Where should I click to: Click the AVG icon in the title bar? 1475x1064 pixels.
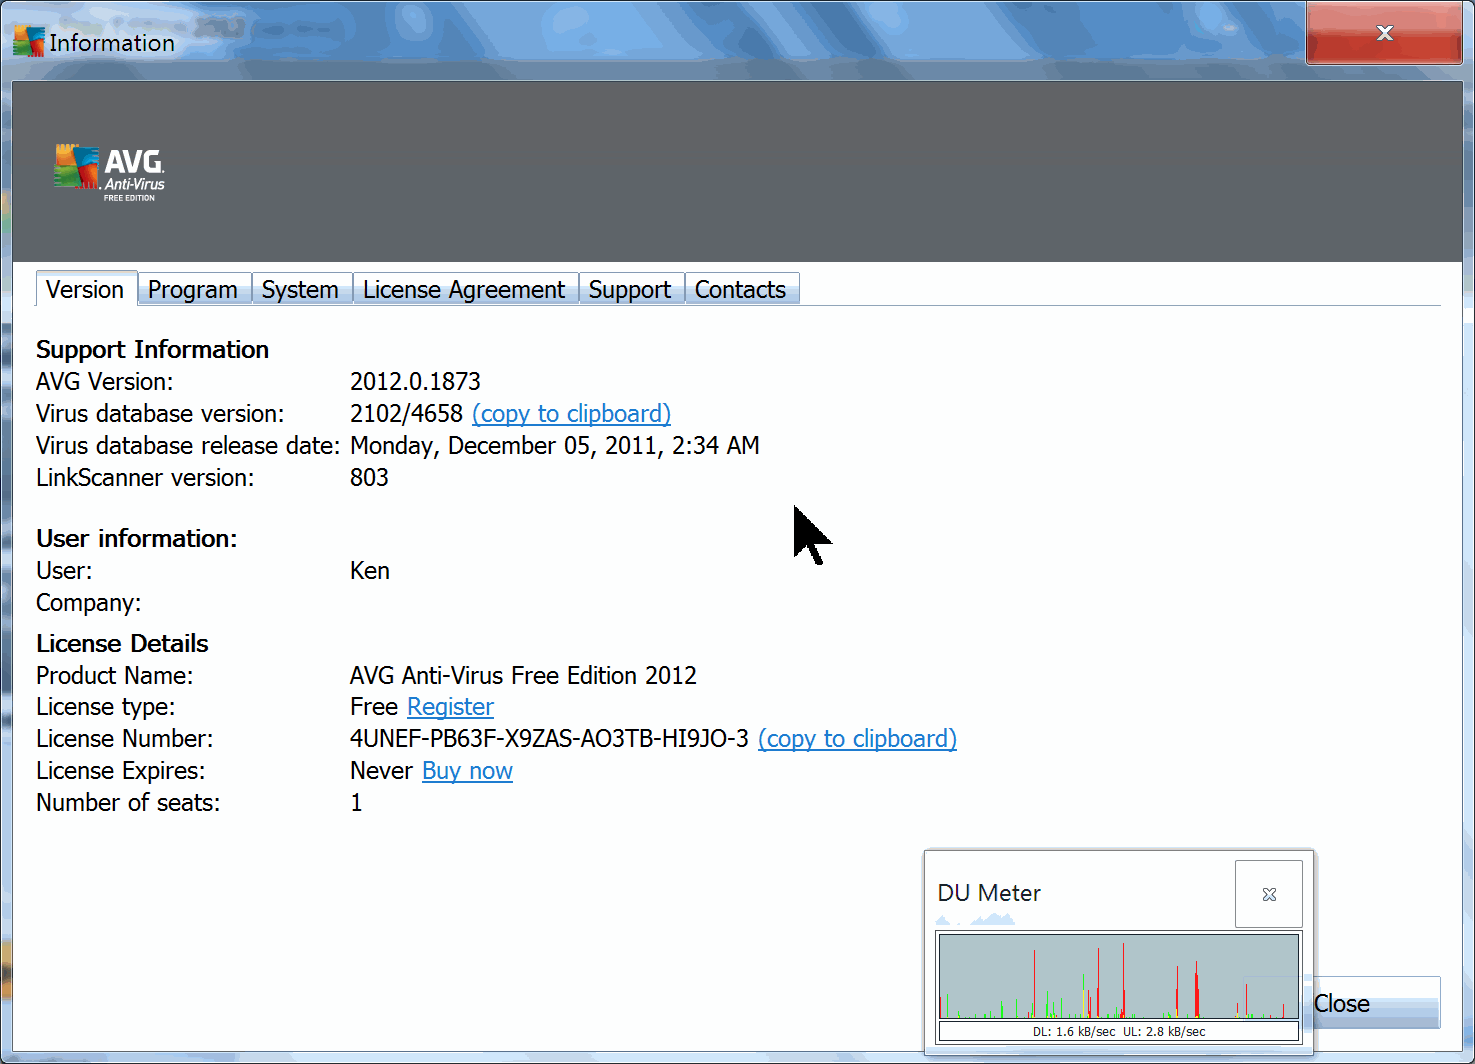[28, 42]
